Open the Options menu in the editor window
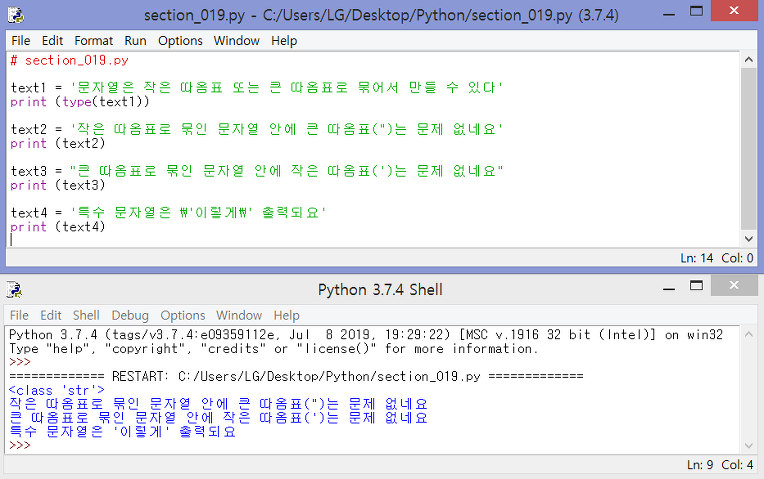 (x=180, y=40)
